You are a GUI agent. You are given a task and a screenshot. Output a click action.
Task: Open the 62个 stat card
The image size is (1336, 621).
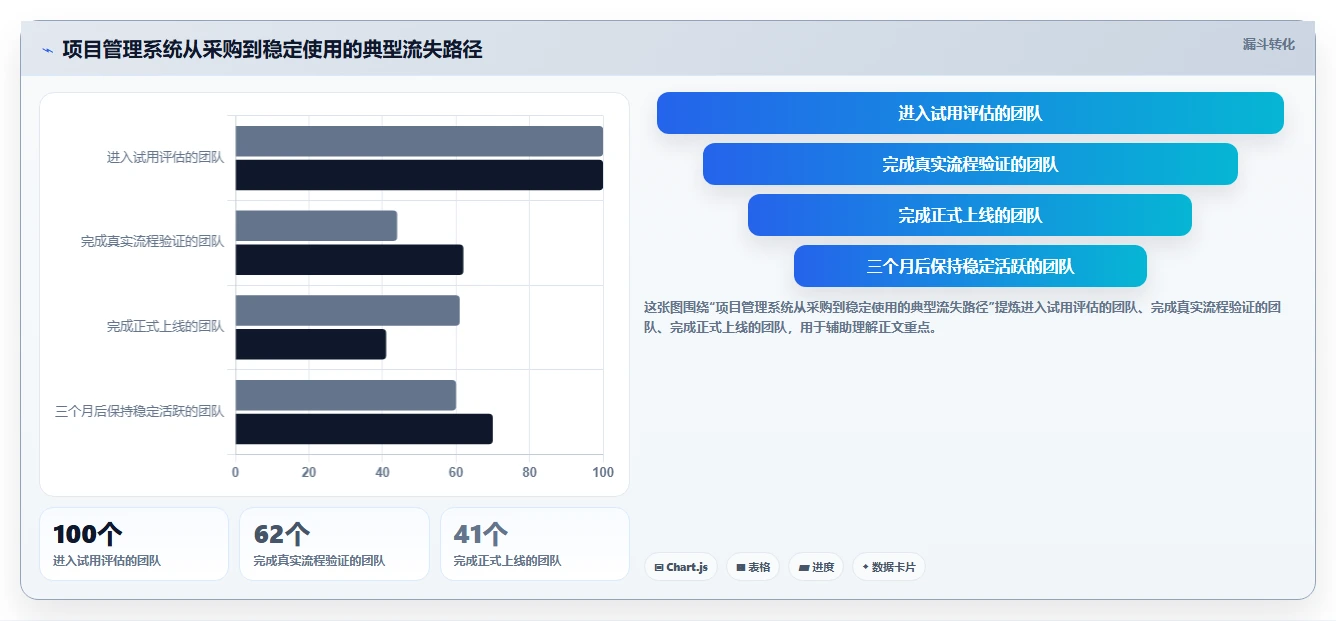click(334, 544)
